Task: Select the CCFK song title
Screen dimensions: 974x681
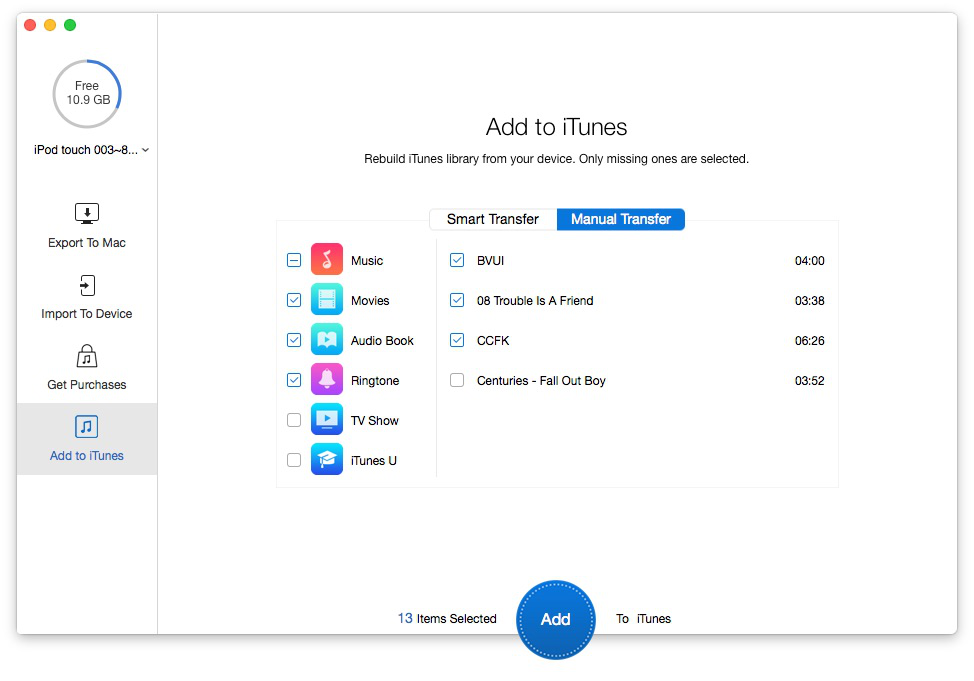Action: coord(493,340)
